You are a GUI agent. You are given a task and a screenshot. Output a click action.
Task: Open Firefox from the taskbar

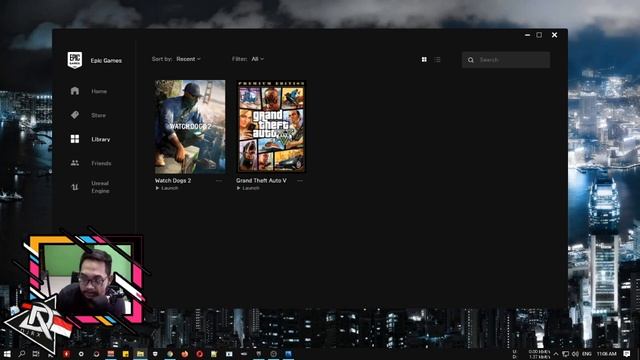coord(184,354)
